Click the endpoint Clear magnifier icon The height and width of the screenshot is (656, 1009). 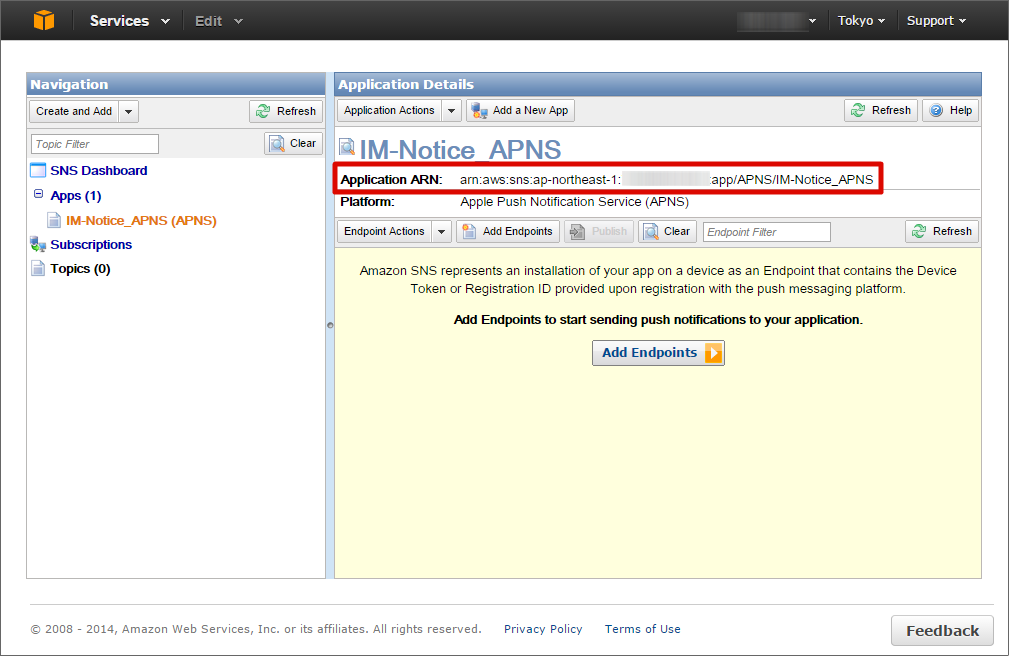coord(651,232)
